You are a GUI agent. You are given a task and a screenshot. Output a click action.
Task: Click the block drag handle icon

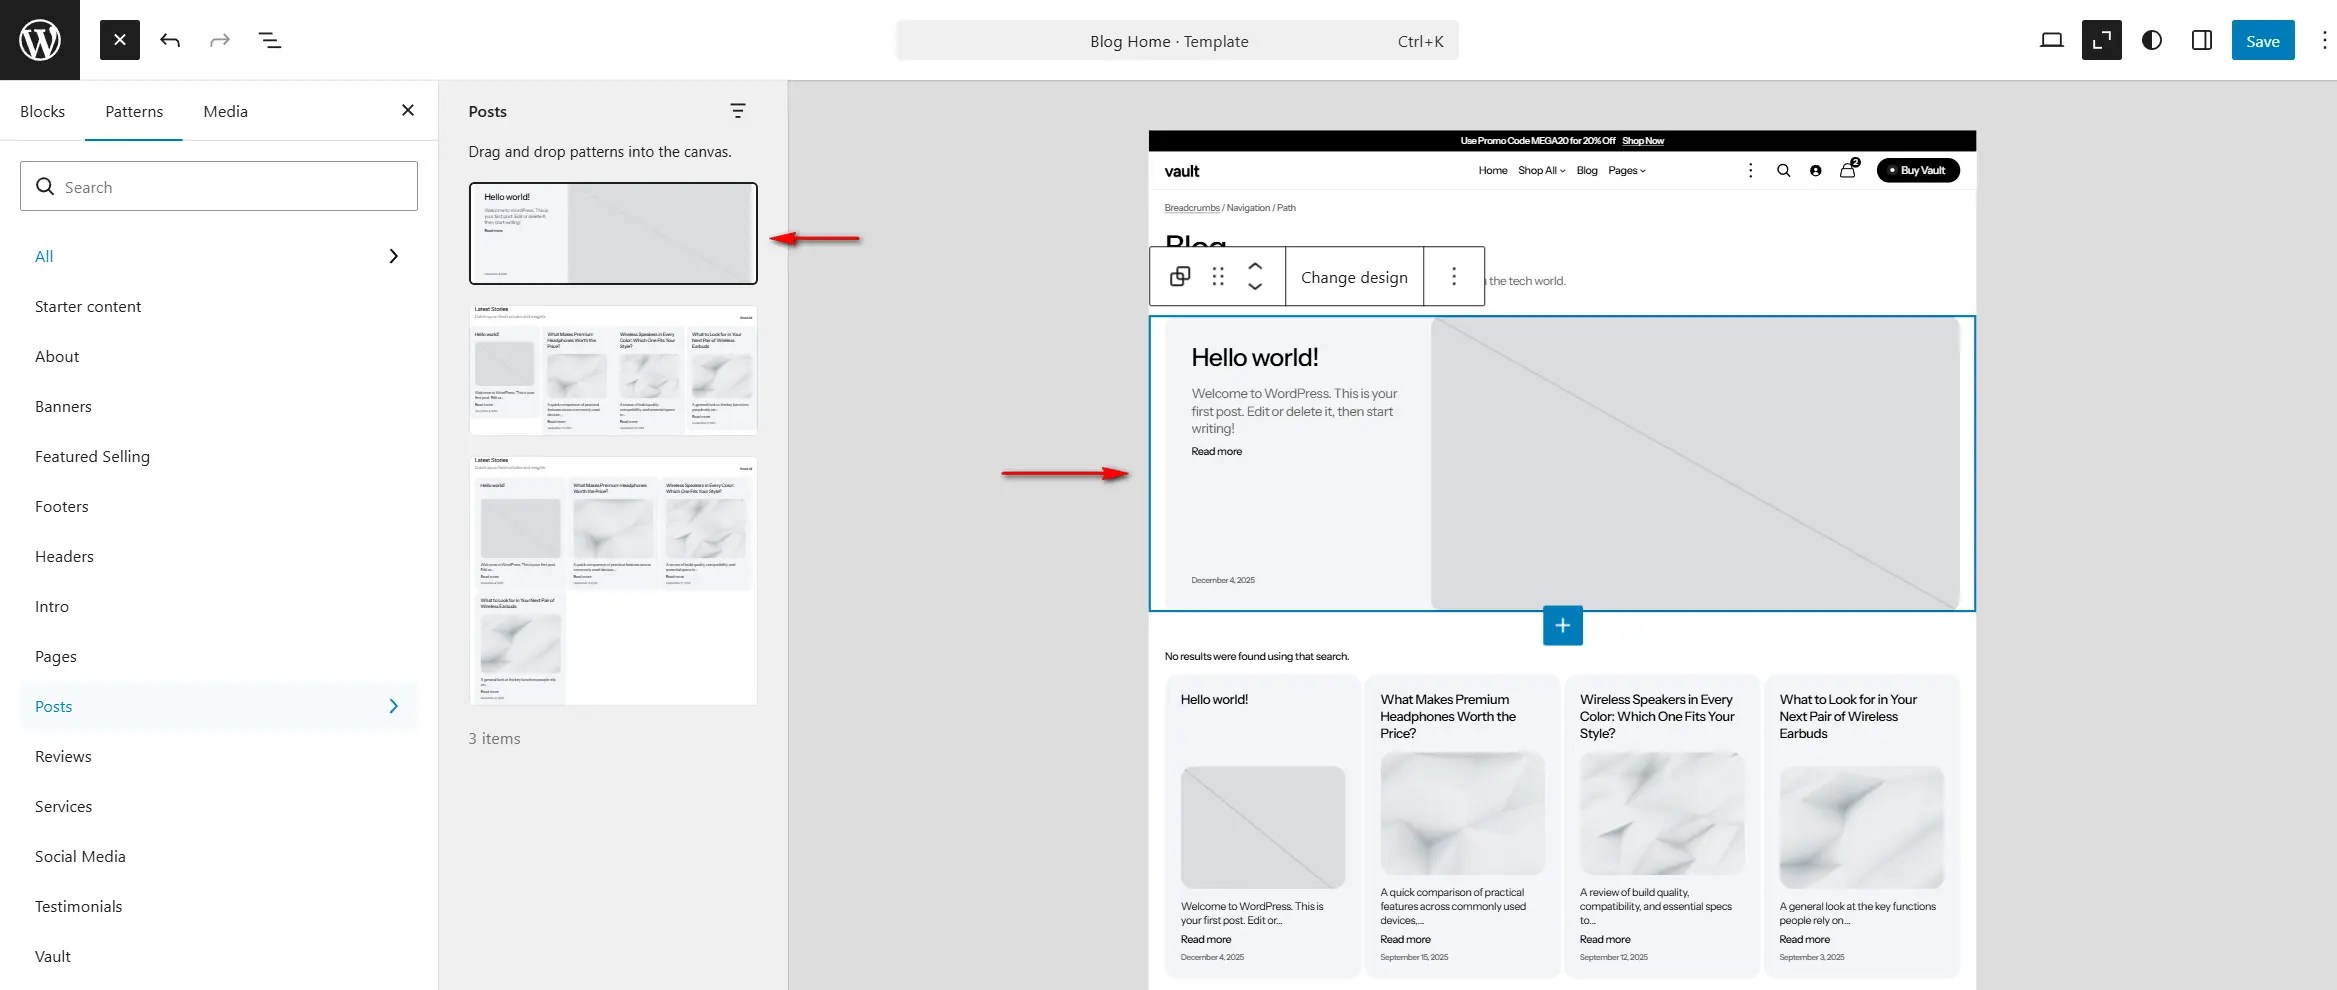coord(1218,276)
